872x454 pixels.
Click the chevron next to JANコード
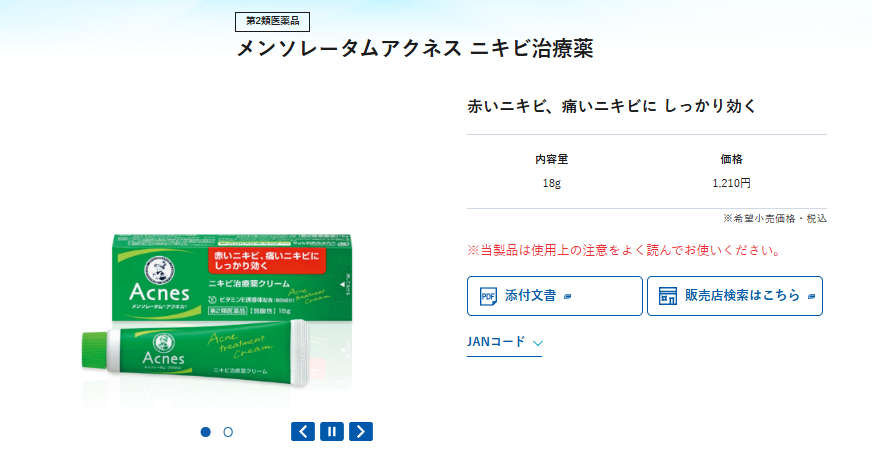pyautogui.click(x=537, y=343)
